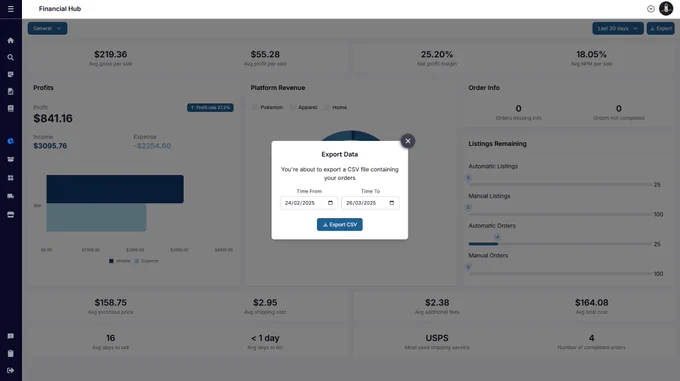Viewport: 680px width, 381px height.
Task: Click the Export CSV button
Action: tap(340, 225)
